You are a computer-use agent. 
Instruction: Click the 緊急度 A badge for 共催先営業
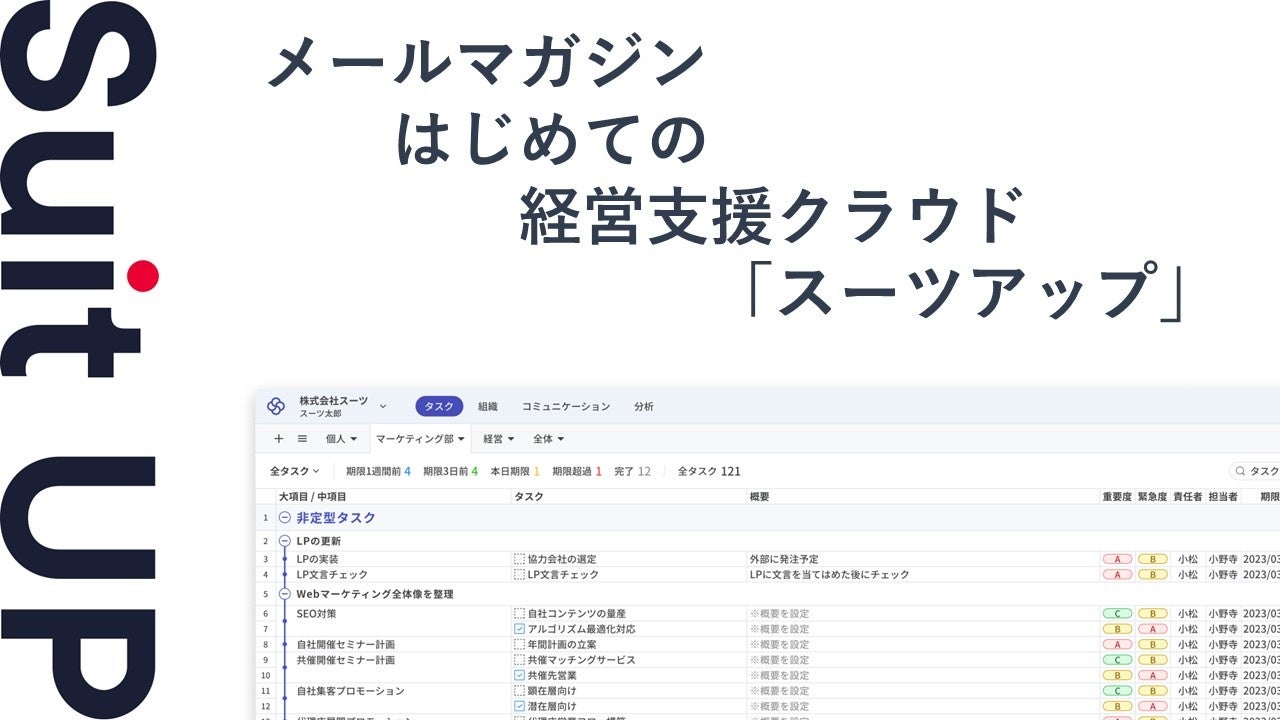[x=1152, y=675]
